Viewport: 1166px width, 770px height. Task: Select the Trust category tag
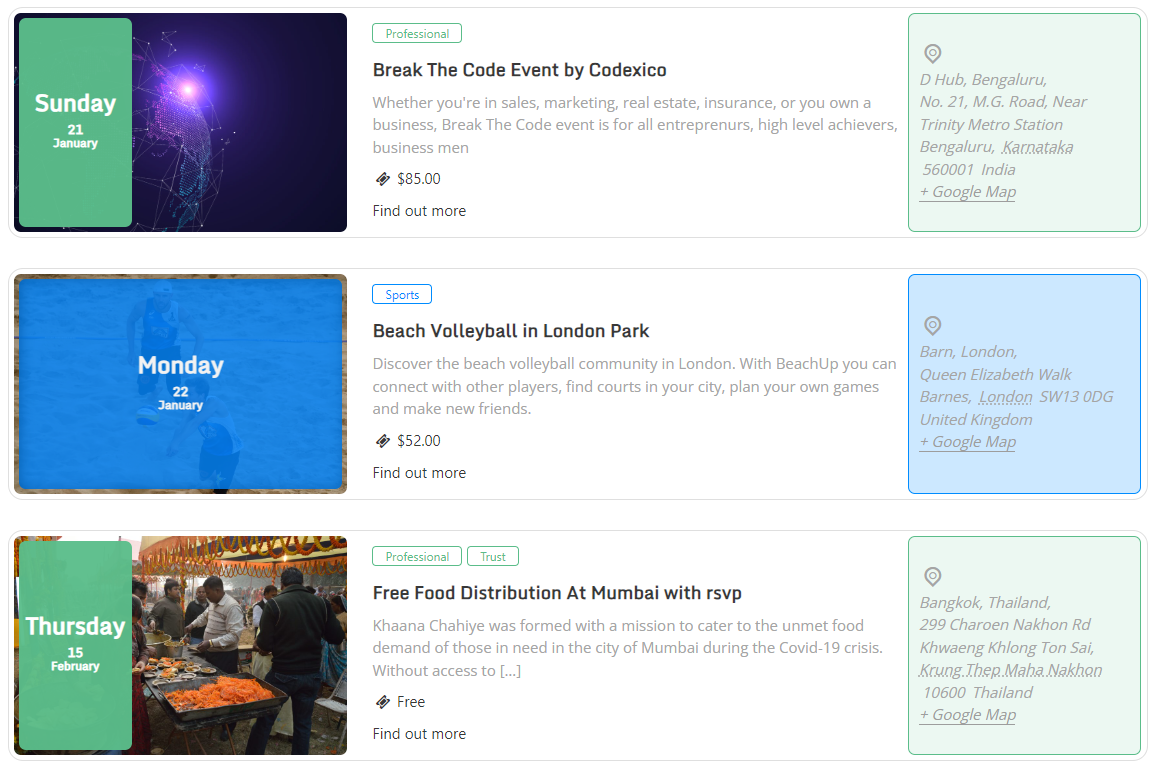pos(493,557)
